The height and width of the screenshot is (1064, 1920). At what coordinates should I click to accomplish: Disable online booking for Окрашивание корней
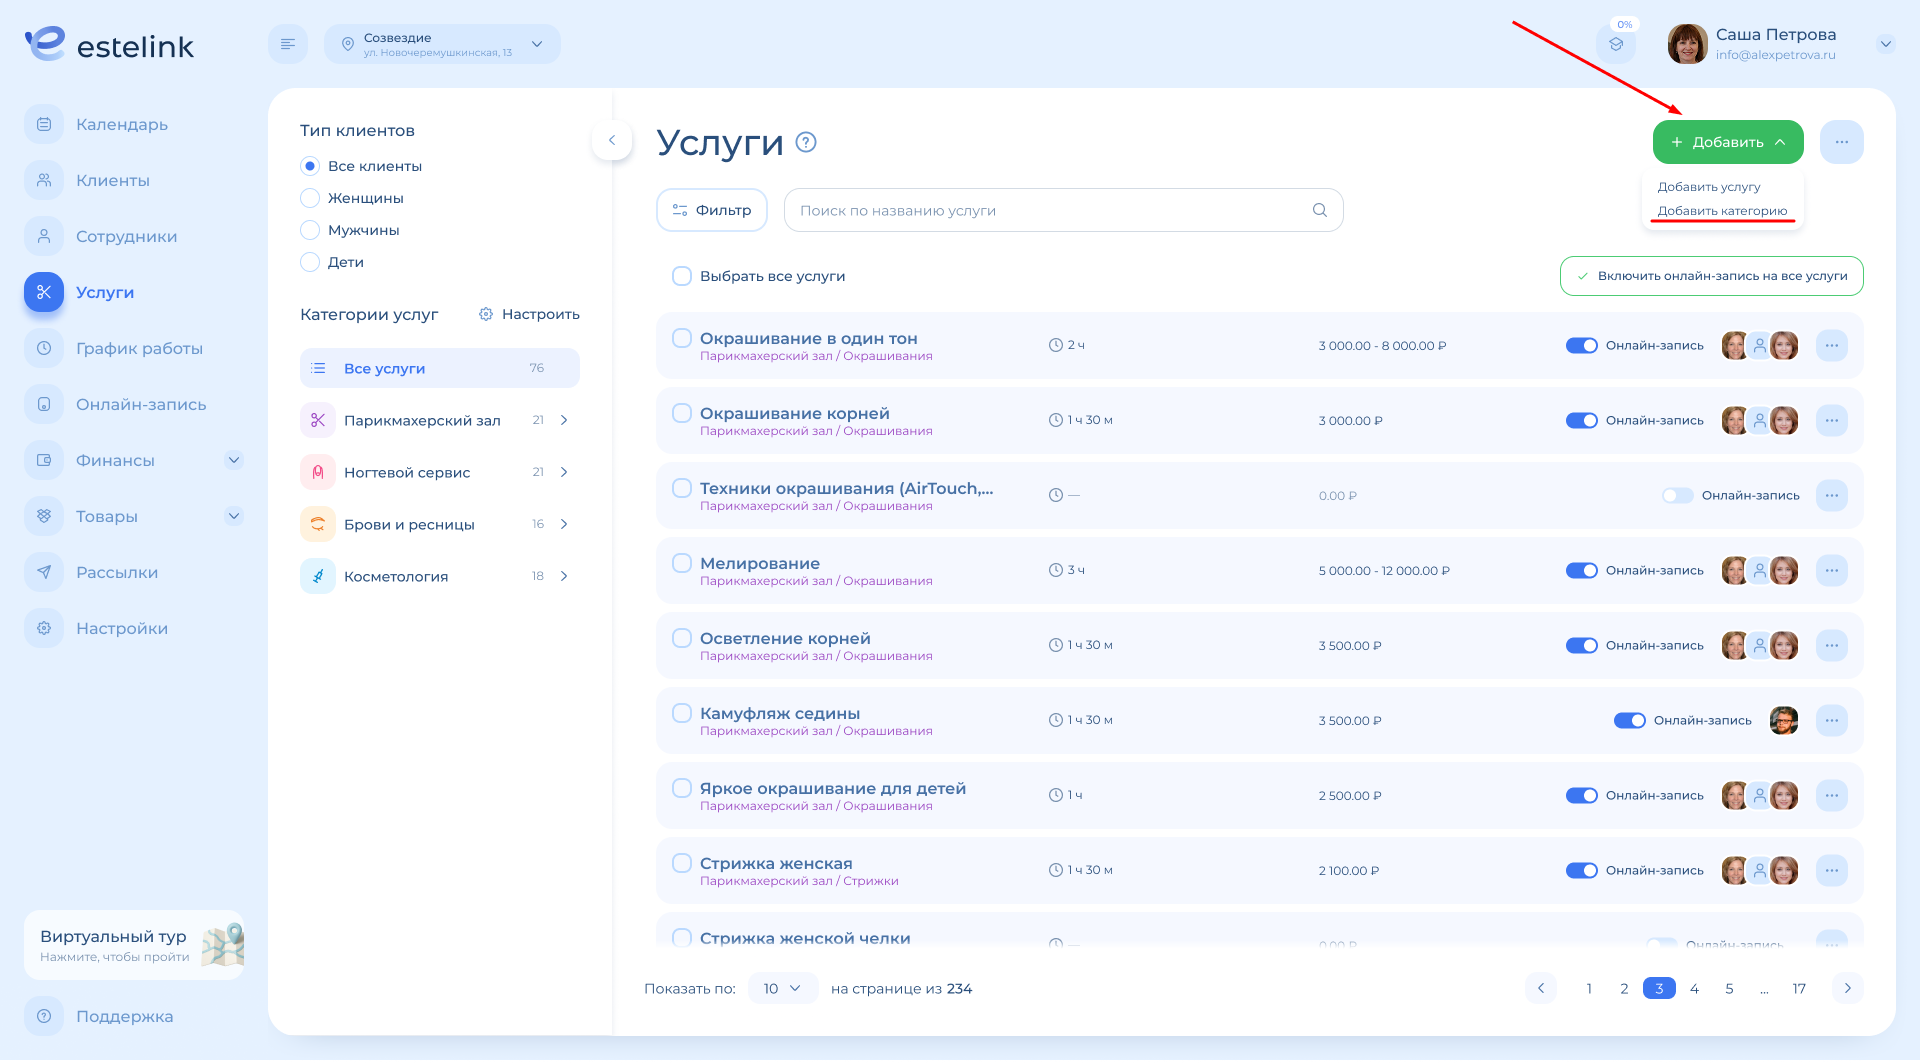[1581, 420]
